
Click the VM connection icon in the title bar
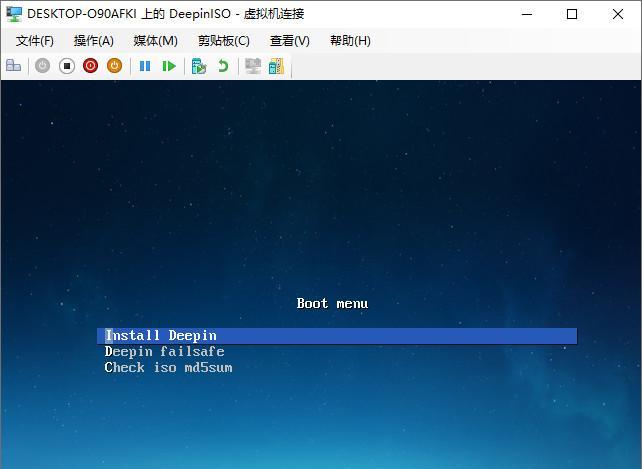[14, 14]
